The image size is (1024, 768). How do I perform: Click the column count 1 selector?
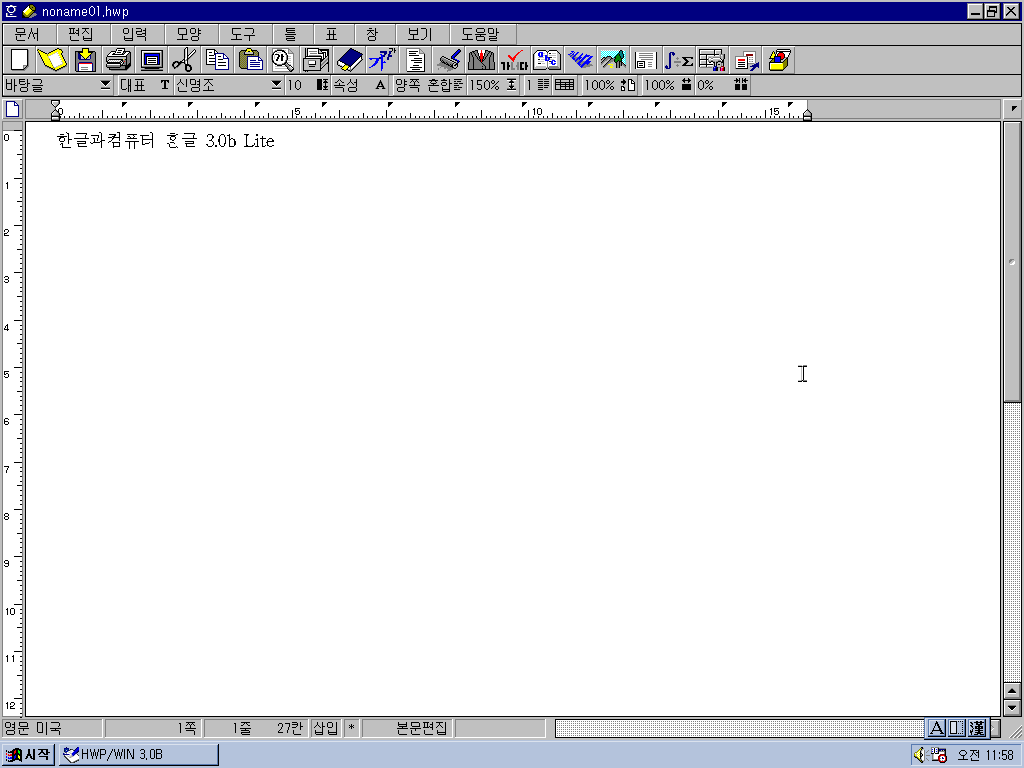538,85
